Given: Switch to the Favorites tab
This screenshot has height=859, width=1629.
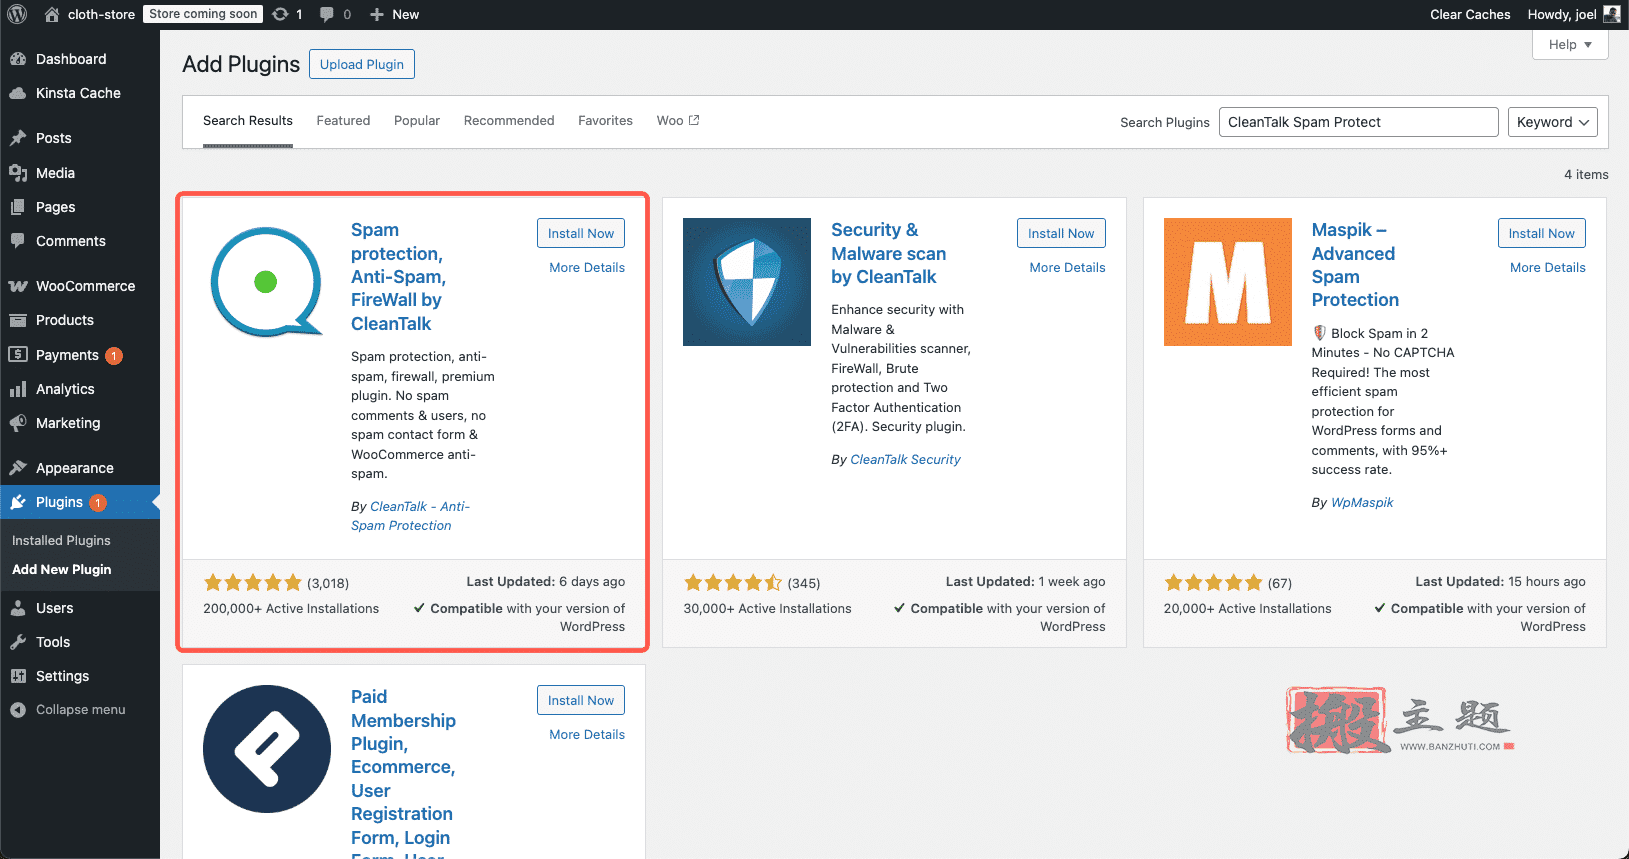Looking at the screenshot, I should point(605,121).
